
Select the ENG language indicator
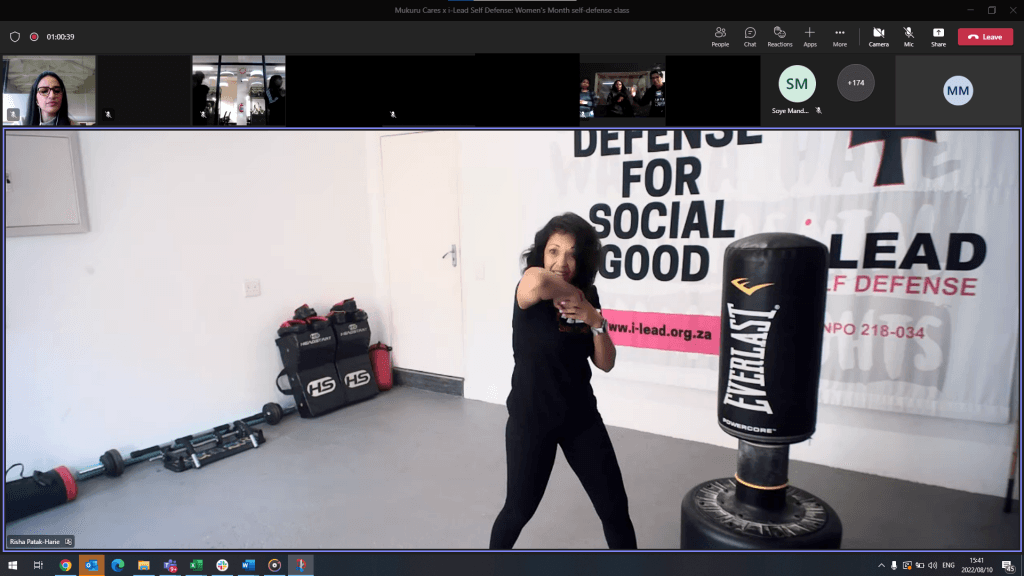[952, 565]
